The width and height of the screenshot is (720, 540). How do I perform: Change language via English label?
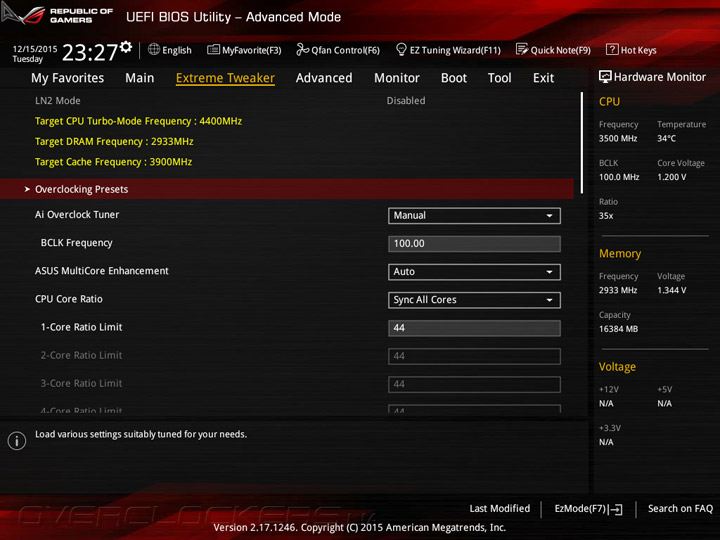177,50
